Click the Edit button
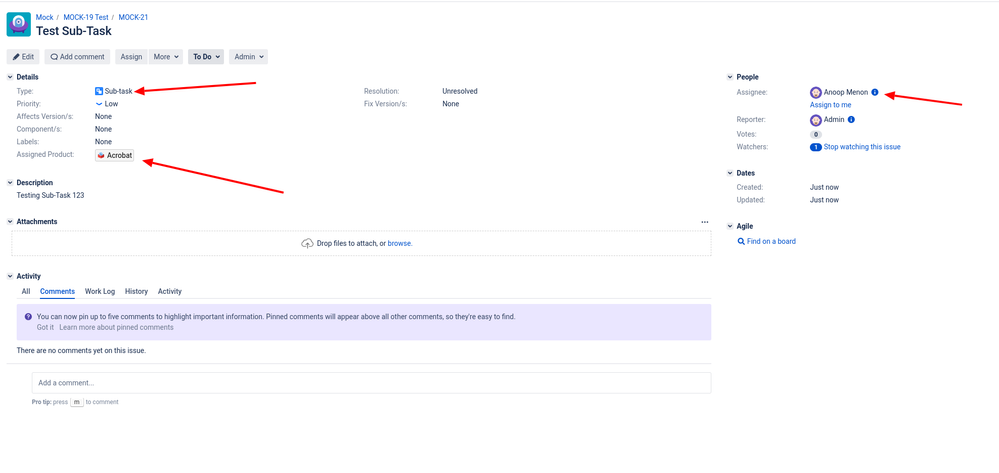The image size is (999, 473). coord(23,57)
